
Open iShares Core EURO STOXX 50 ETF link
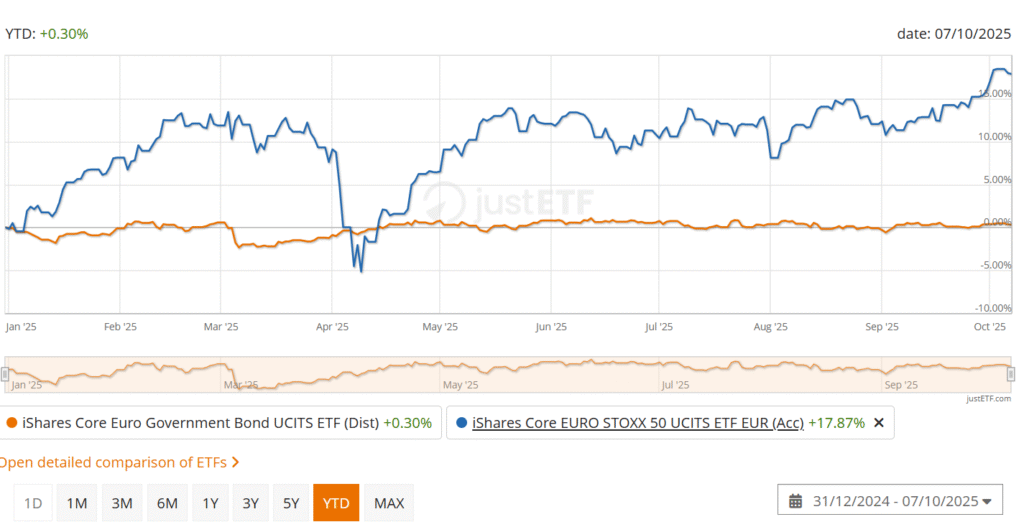pyautogui.click(x=637, y=423)
